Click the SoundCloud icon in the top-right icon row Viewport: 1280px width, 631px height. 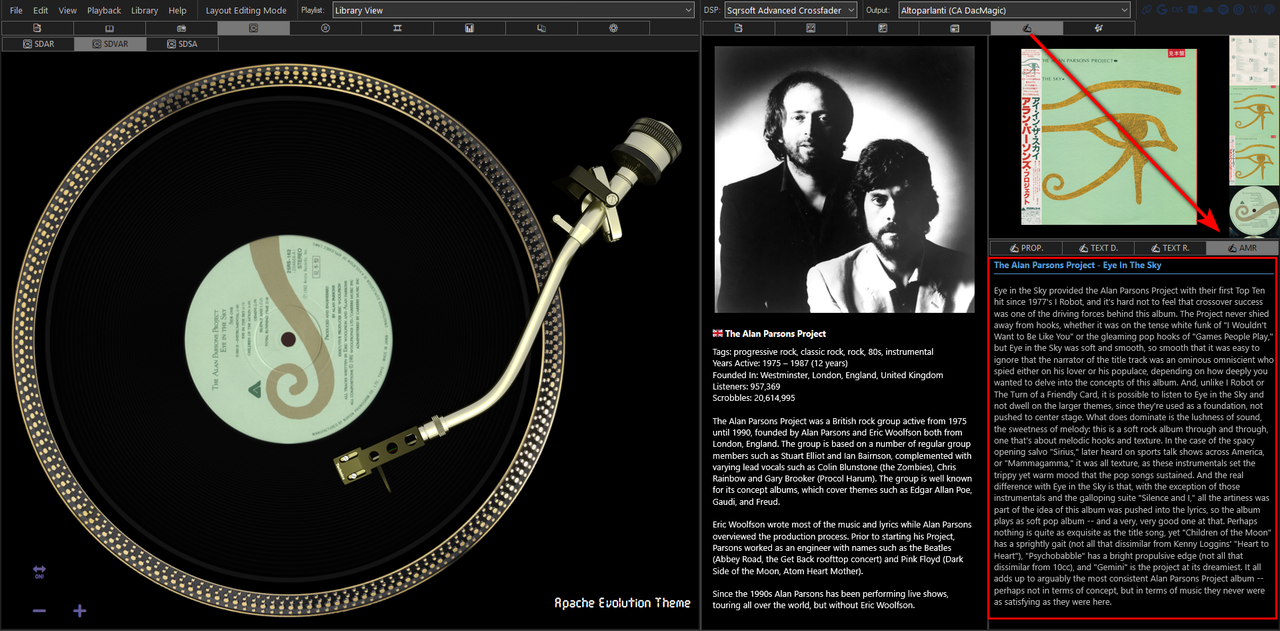(1208, 10)
